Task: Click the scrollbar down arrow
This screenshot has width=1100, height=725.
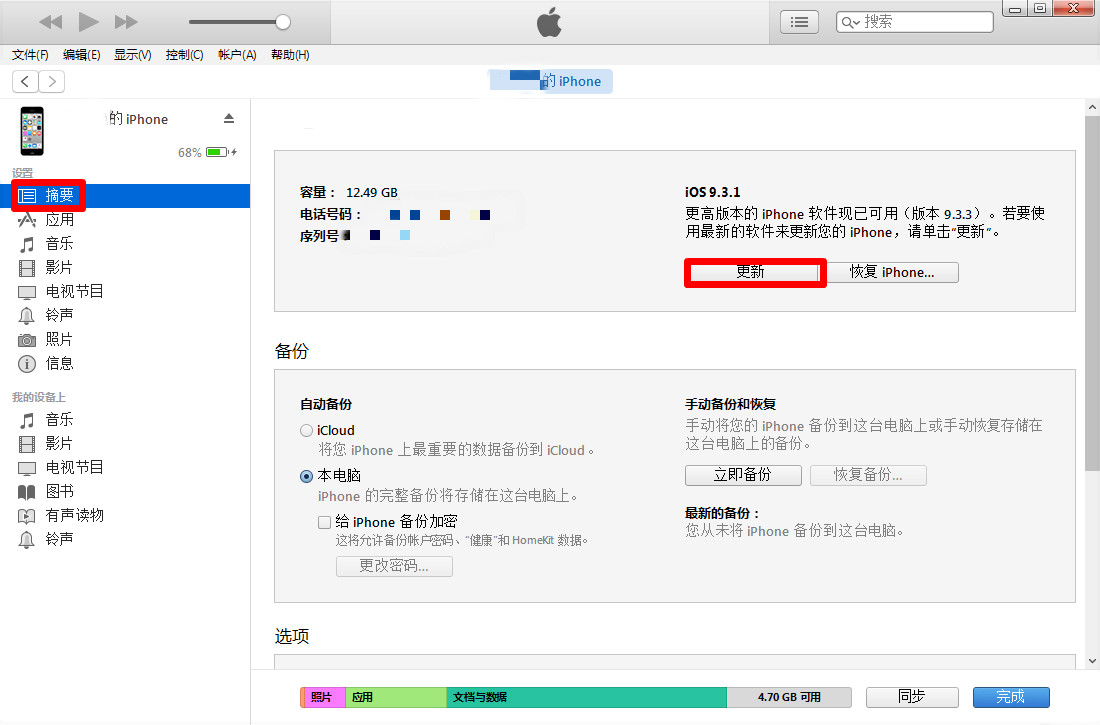Action: (x=1092, y=660)
